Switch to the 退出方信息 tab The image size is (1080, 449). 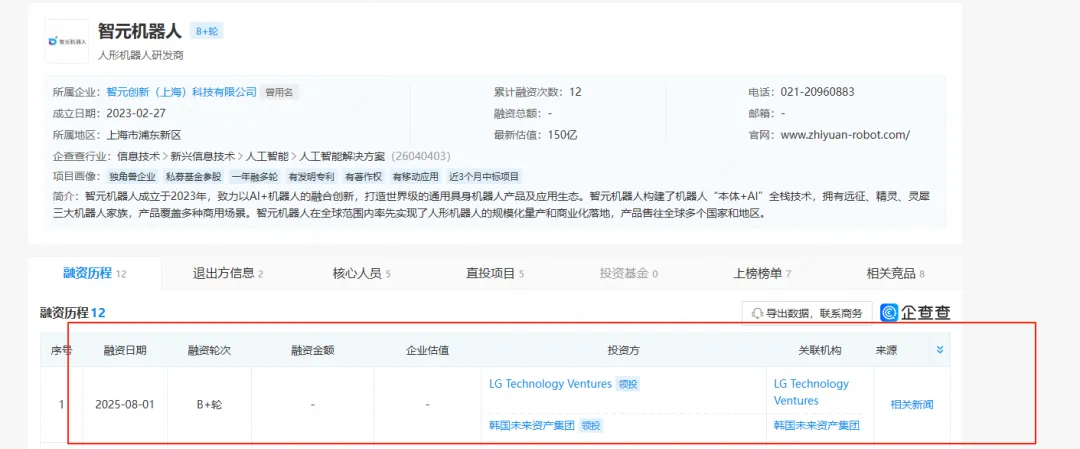pyautogui.click(x=228, y=274)
